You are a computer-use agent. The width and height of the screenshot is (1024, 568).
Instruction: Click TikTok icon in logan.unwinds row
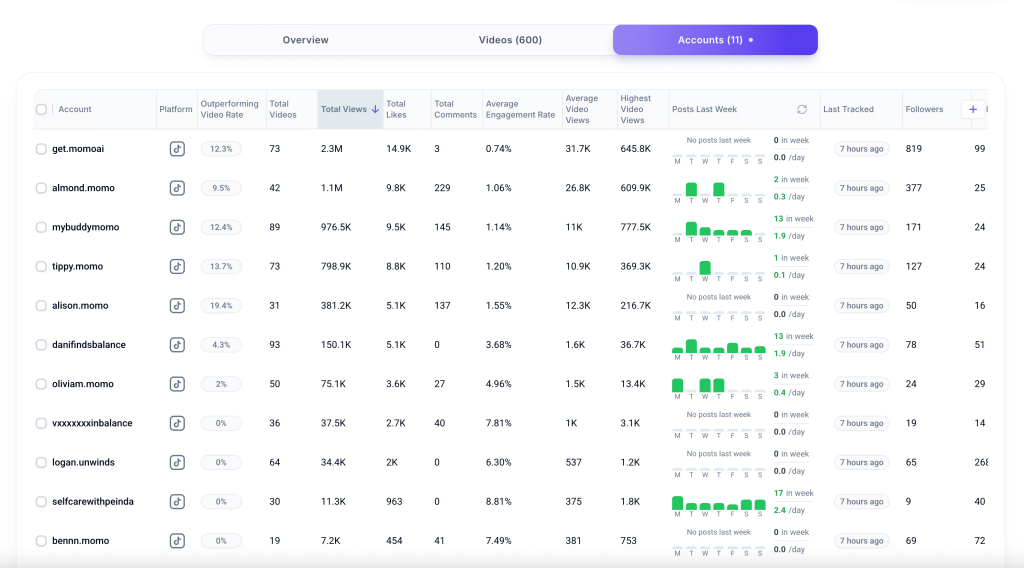(x=177, y=462)
